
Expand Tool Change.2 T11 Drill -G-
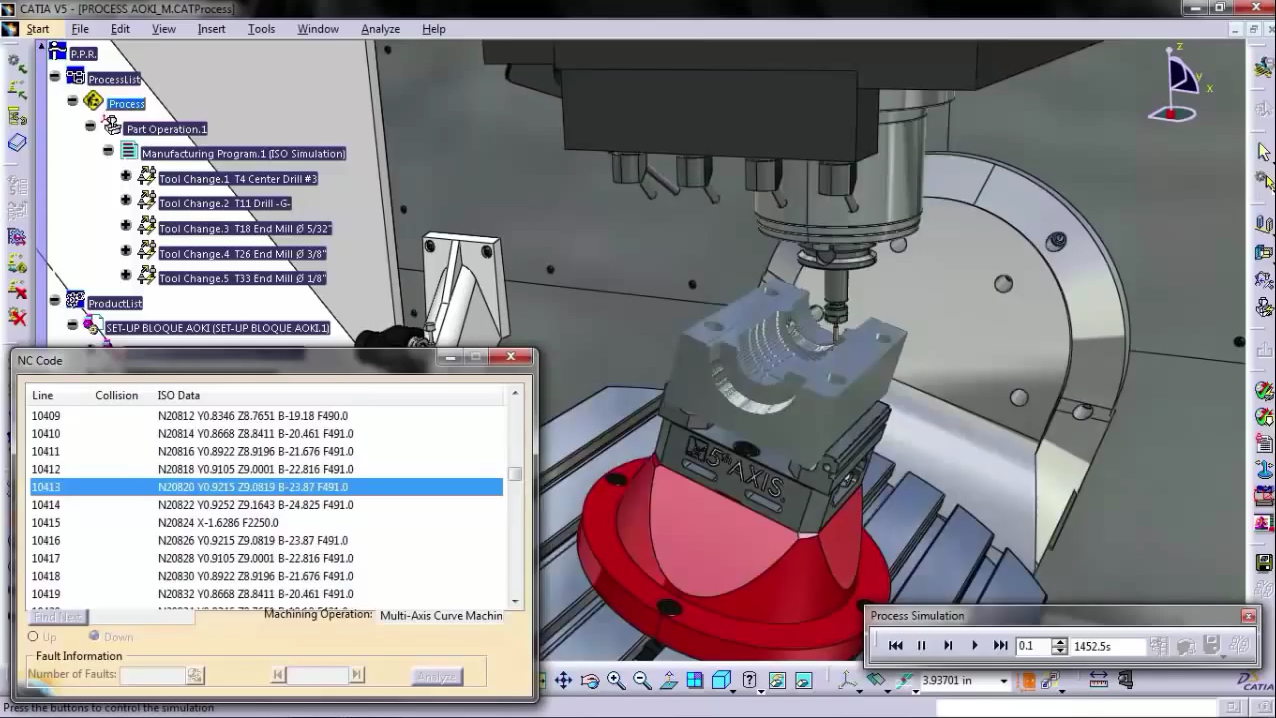(x=126, y=200)
